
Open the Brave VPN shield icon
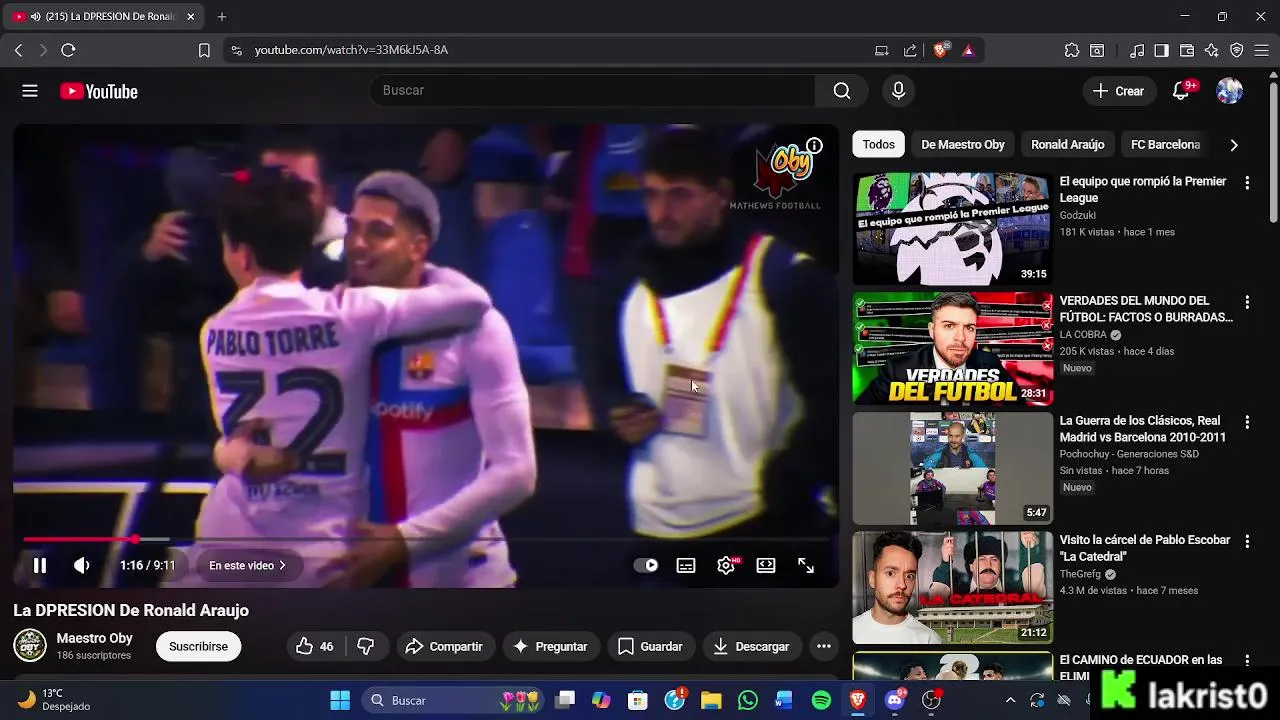(x=1237, y=50)
